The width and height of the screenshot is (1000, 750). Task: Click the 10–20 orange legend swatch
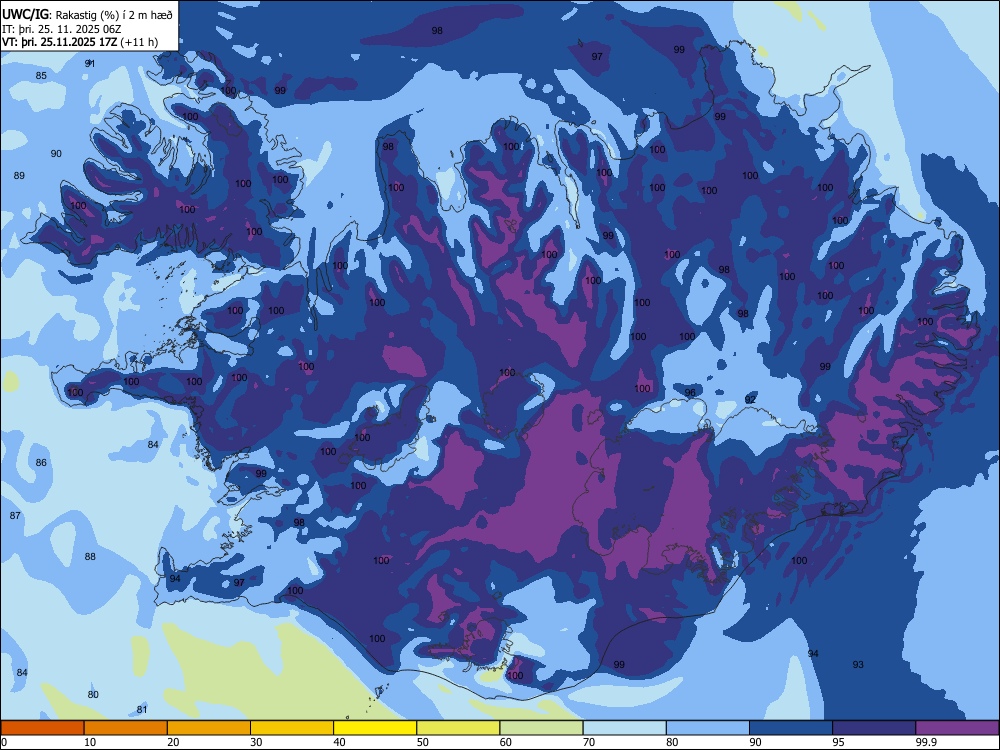click(x=126, y=728)
